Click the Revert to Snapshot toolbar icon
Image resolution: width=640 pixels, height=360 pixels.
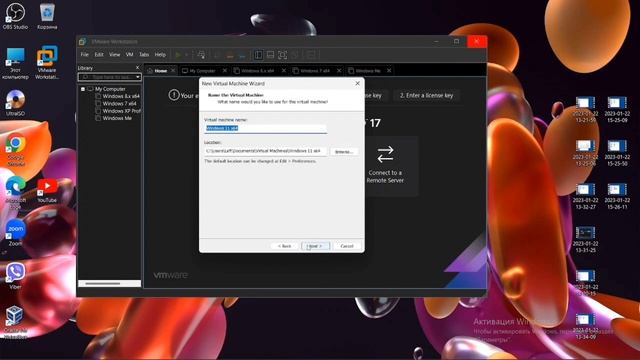point(230,55)
